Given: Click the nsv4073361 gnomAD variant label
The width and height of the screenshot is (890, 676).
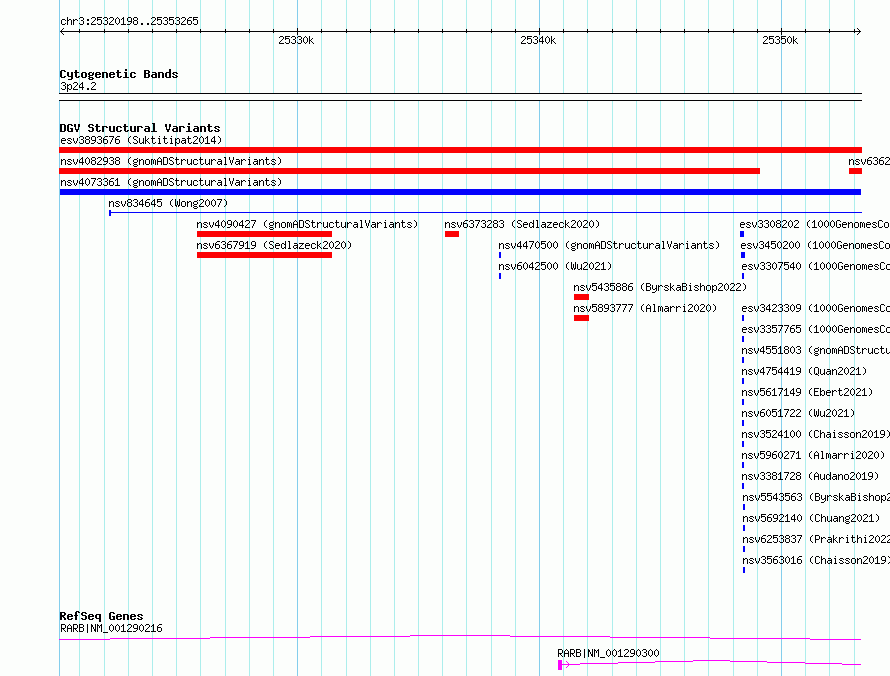Looking at the screenshot, I should point(171,182).
